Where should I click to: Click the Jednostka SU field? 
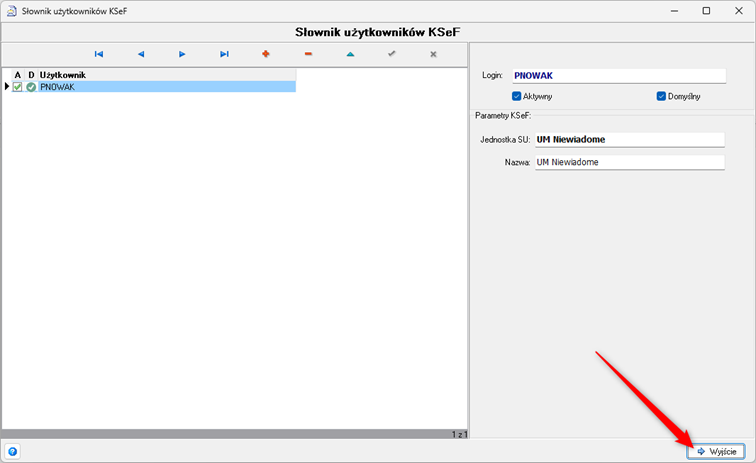click(628, 140)
